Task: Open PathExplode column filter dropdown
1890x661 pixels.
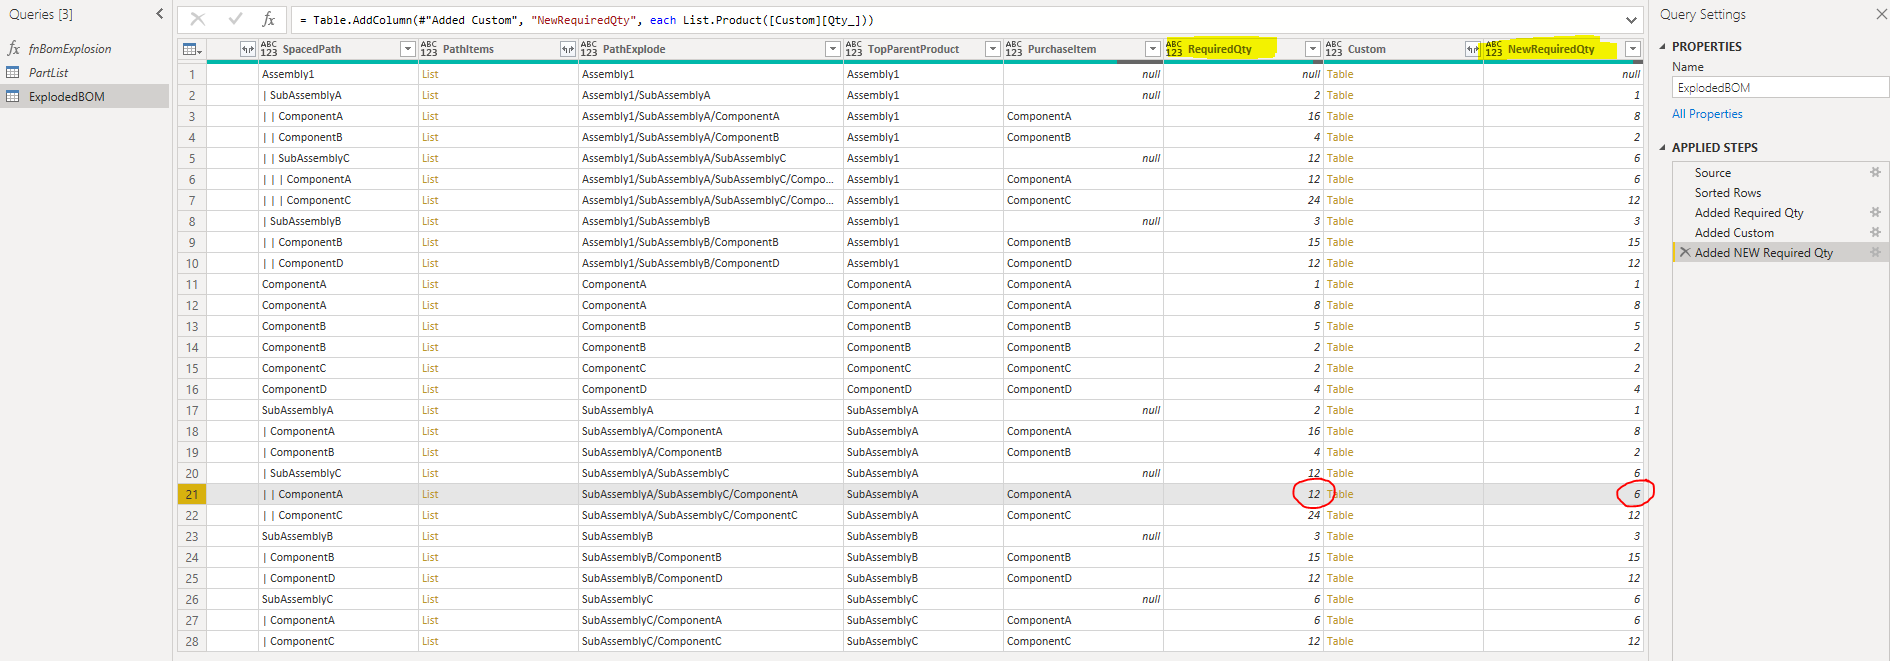Action: [x=832, y=49]
